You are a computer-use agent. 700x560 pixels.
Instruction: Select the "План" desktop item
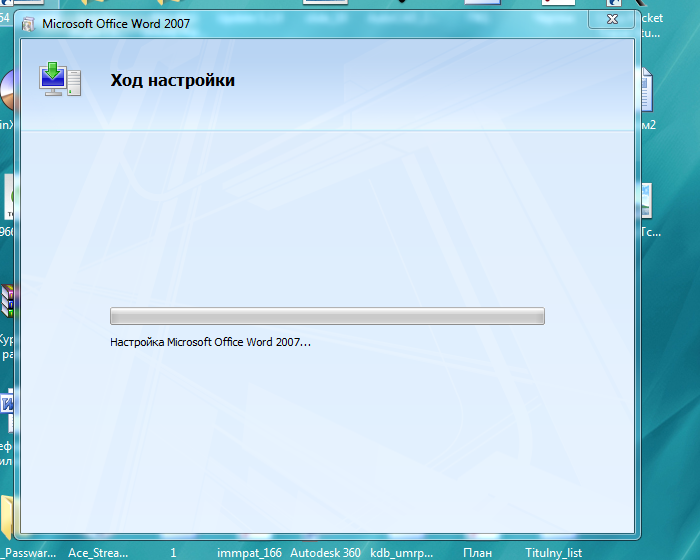click(477, 552)
